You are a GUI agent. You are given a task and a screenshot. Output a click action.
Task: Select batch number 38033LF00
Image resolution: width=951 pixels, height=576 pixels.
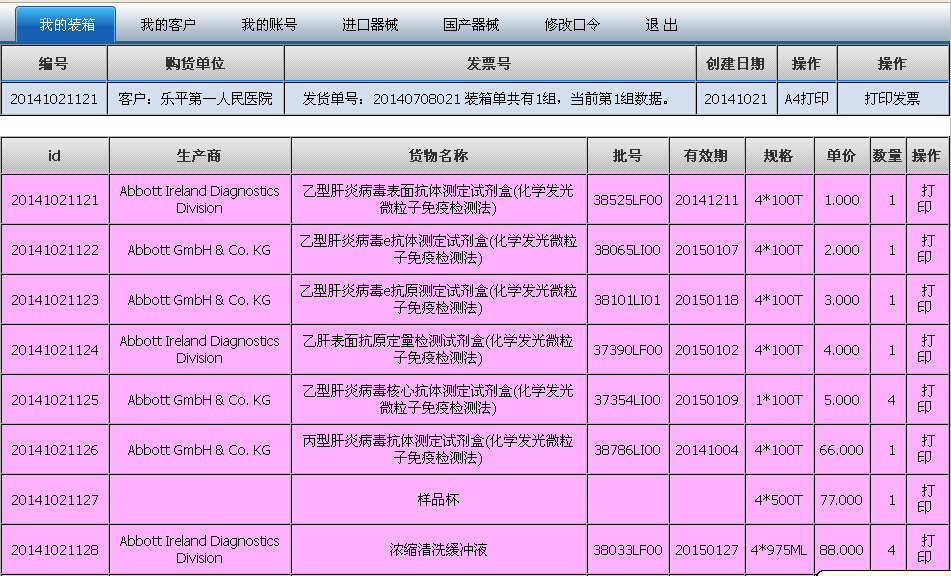(628, 549)
